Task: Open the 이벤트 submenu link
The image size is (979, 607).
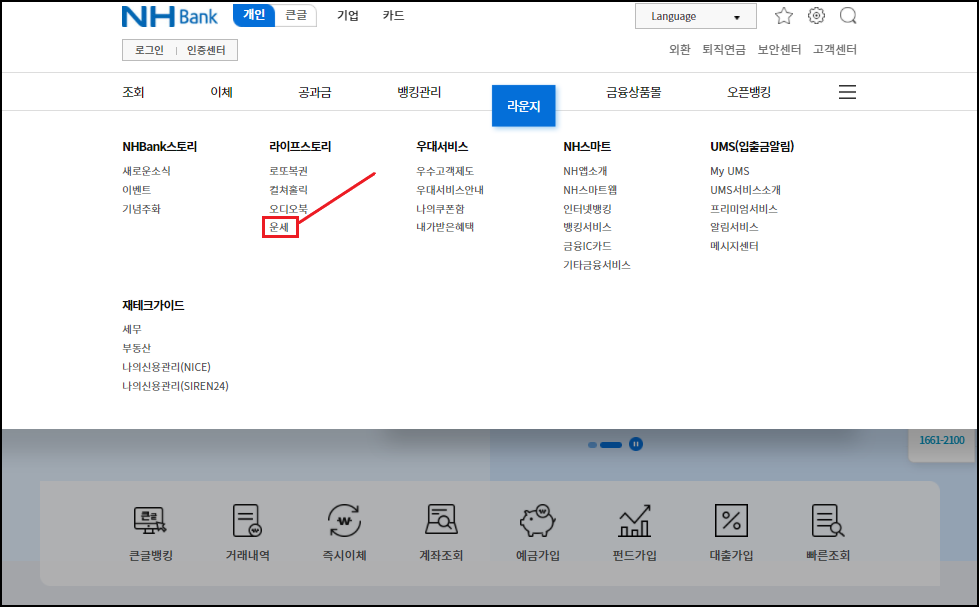Action: [x=136, y=189]
